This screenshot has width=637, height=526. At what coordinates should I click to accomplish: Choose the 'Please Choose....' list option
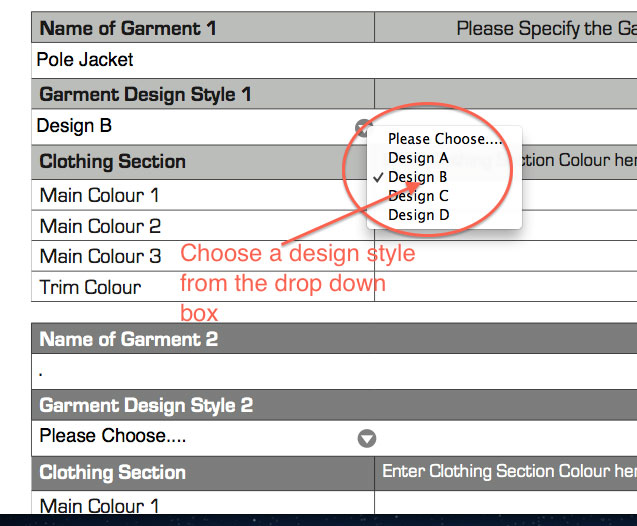[x=444, y=139]
